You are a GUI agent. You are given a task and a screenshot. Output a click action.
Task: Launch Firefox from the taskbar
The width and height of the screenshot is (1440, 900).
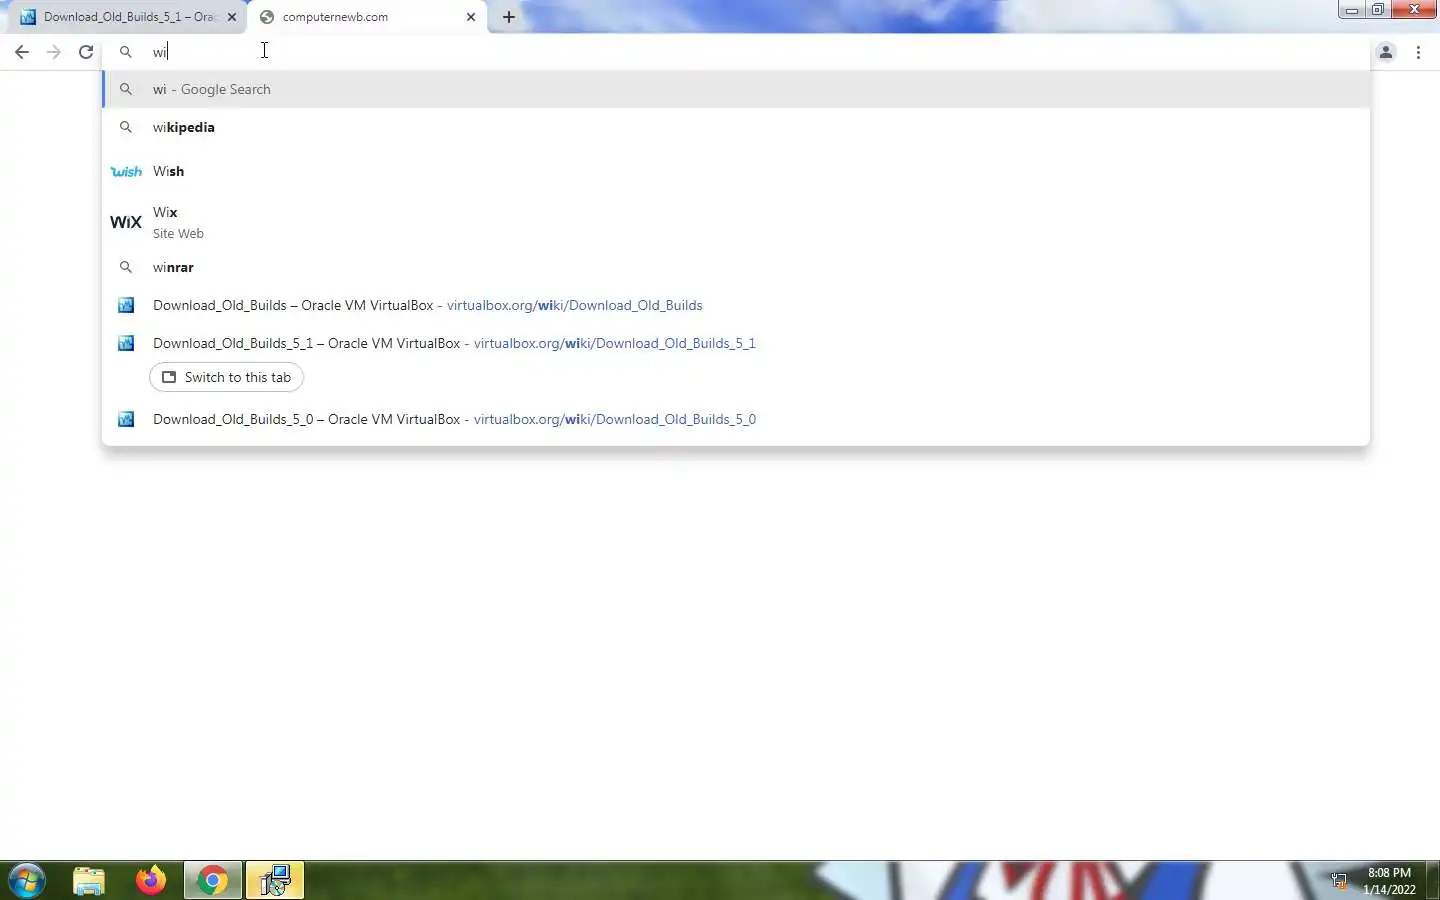(151, 880)
